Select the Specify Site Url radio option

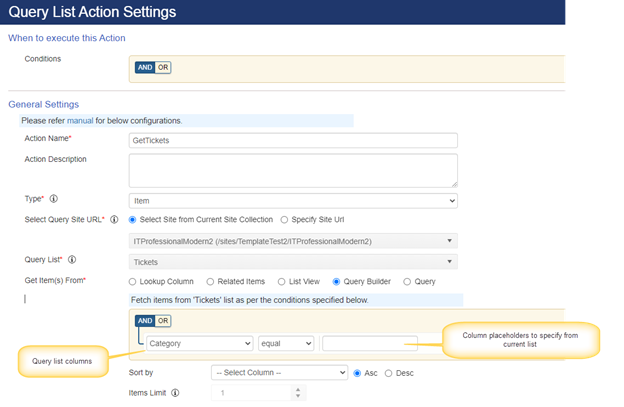point(284,220)
